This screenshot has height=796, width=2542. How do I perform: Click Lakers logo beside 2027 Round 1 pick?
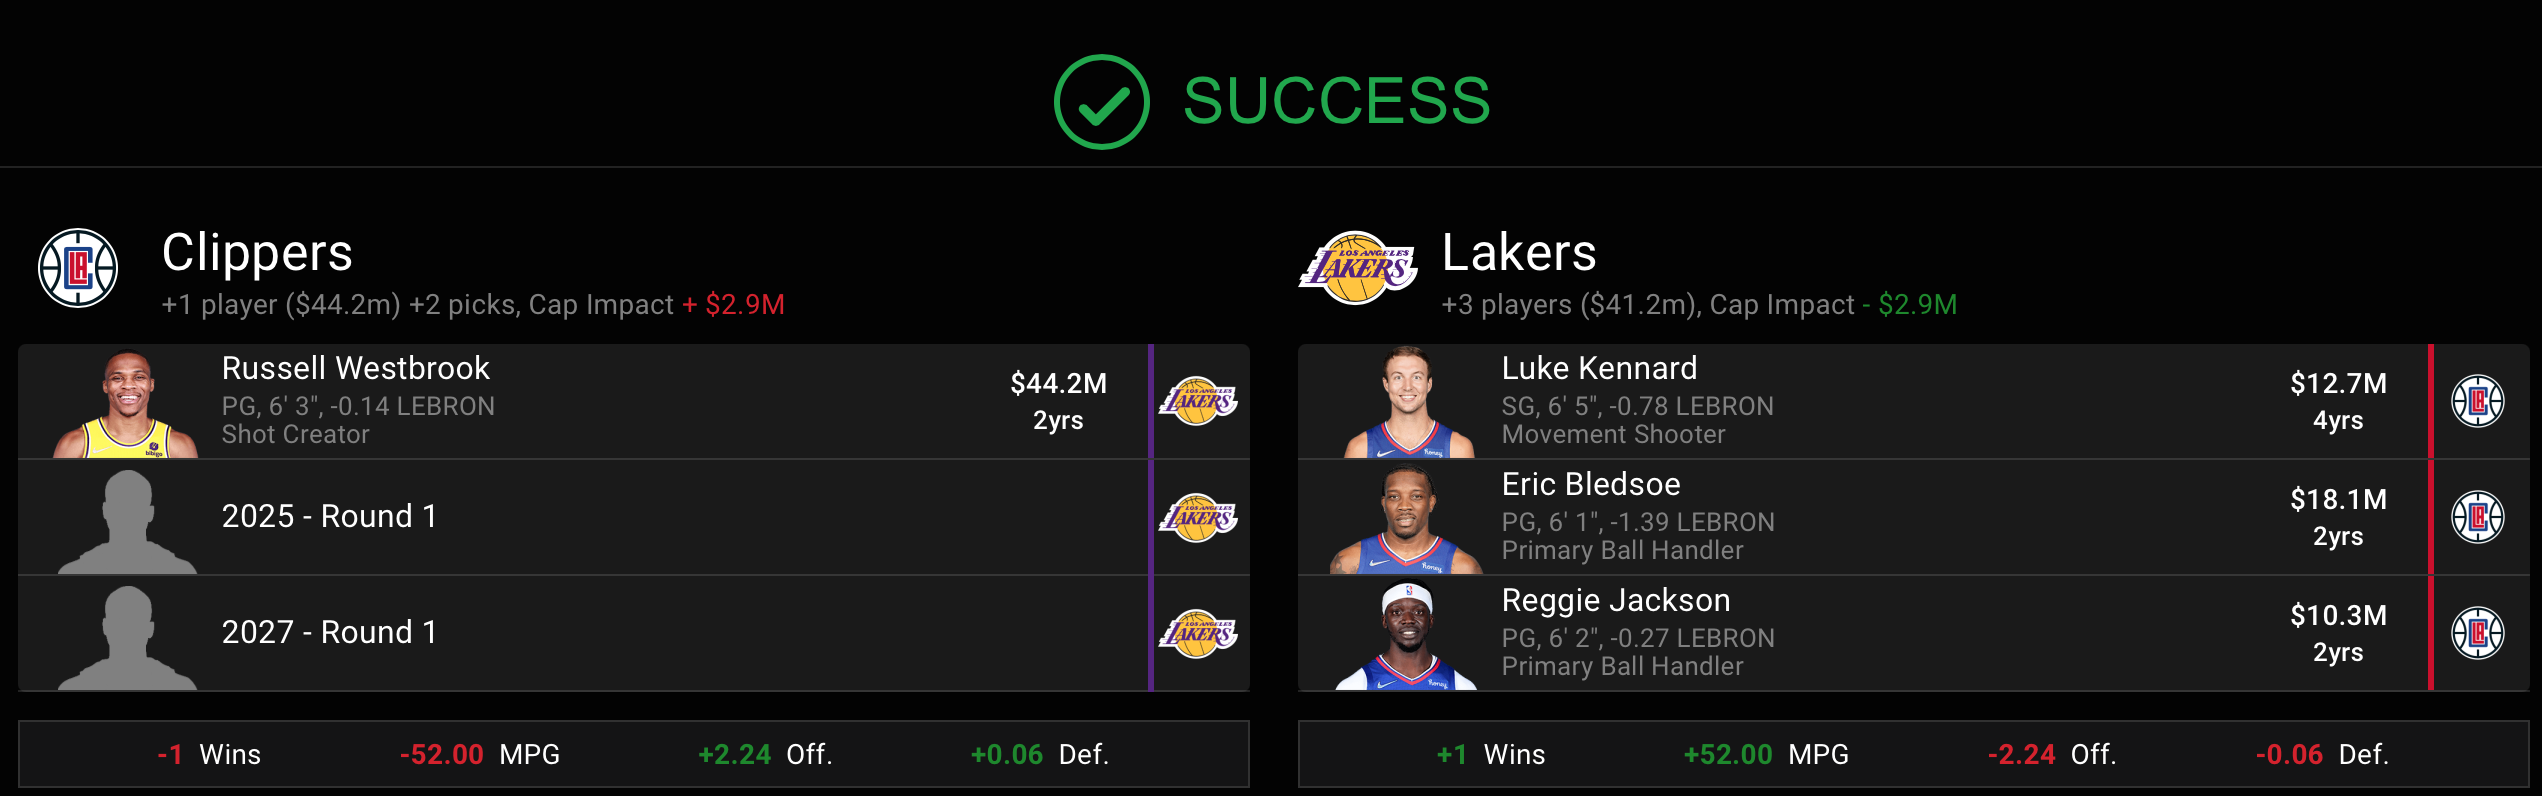(x=1198, y=633)
